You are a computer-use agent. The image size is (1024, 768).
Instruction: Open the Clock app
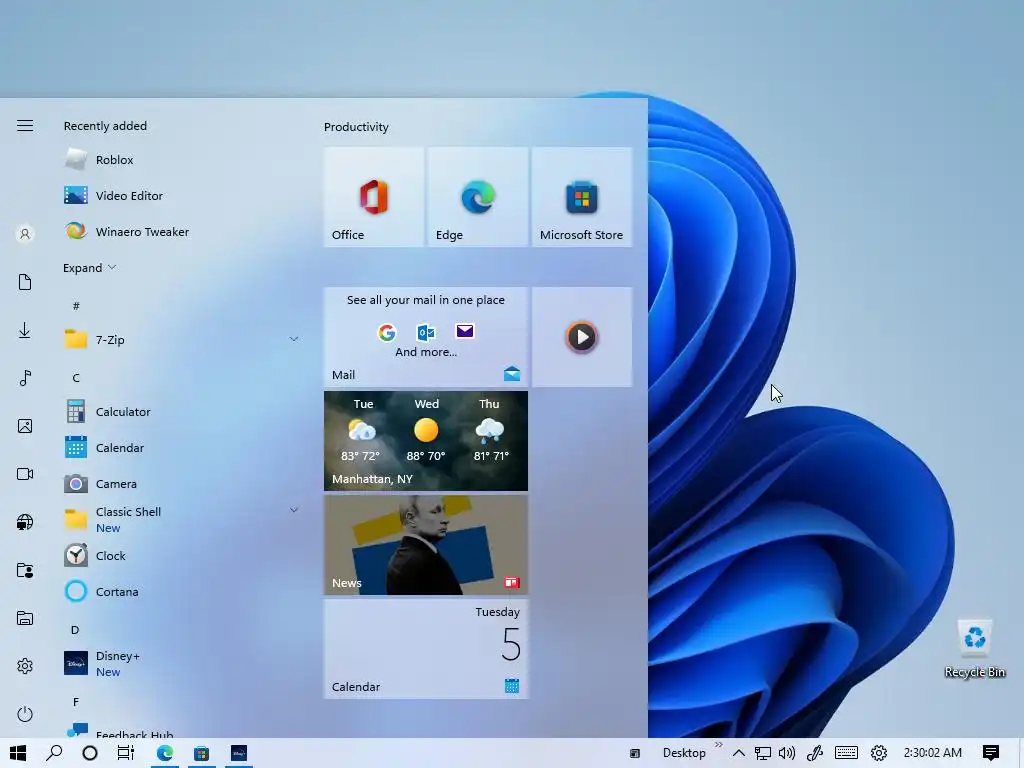click(181, 556)
